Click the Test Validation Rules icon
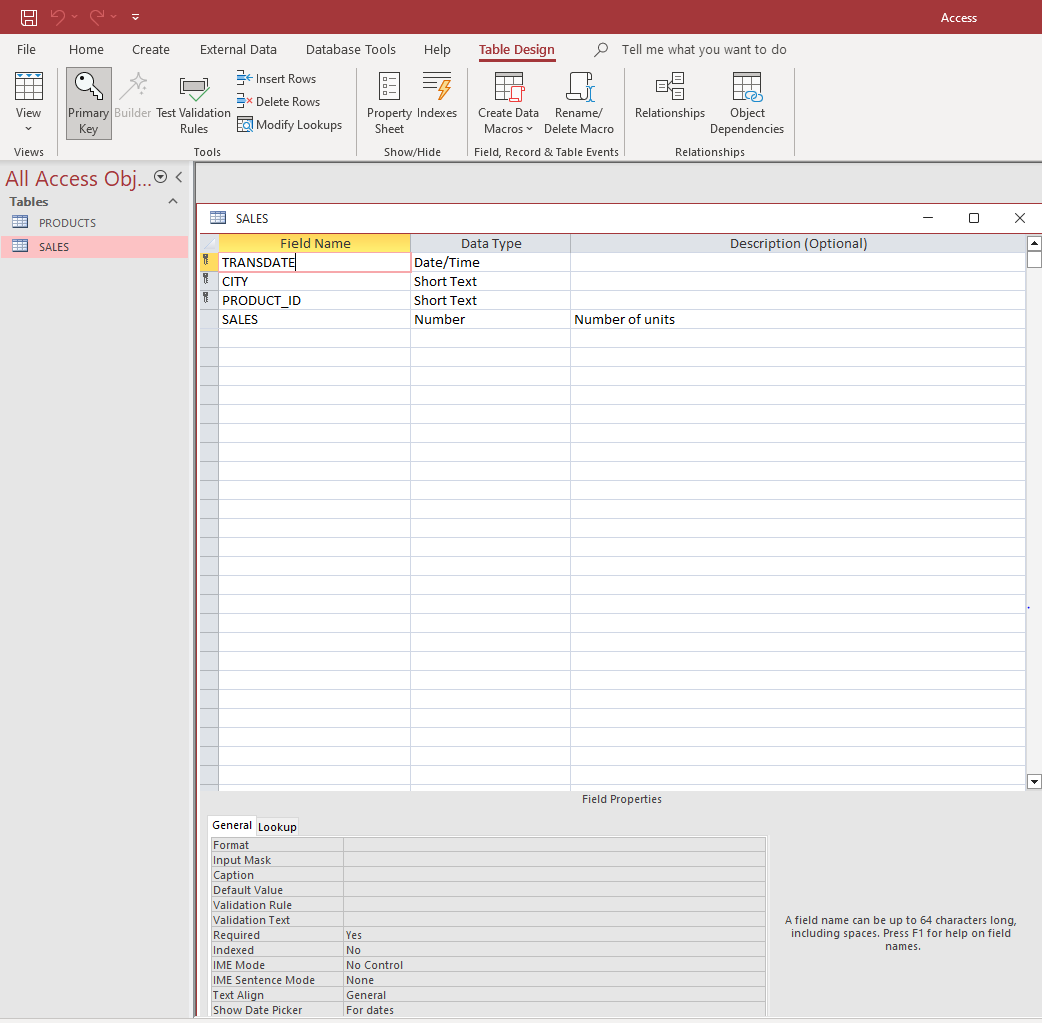 [x=194, y=88]
